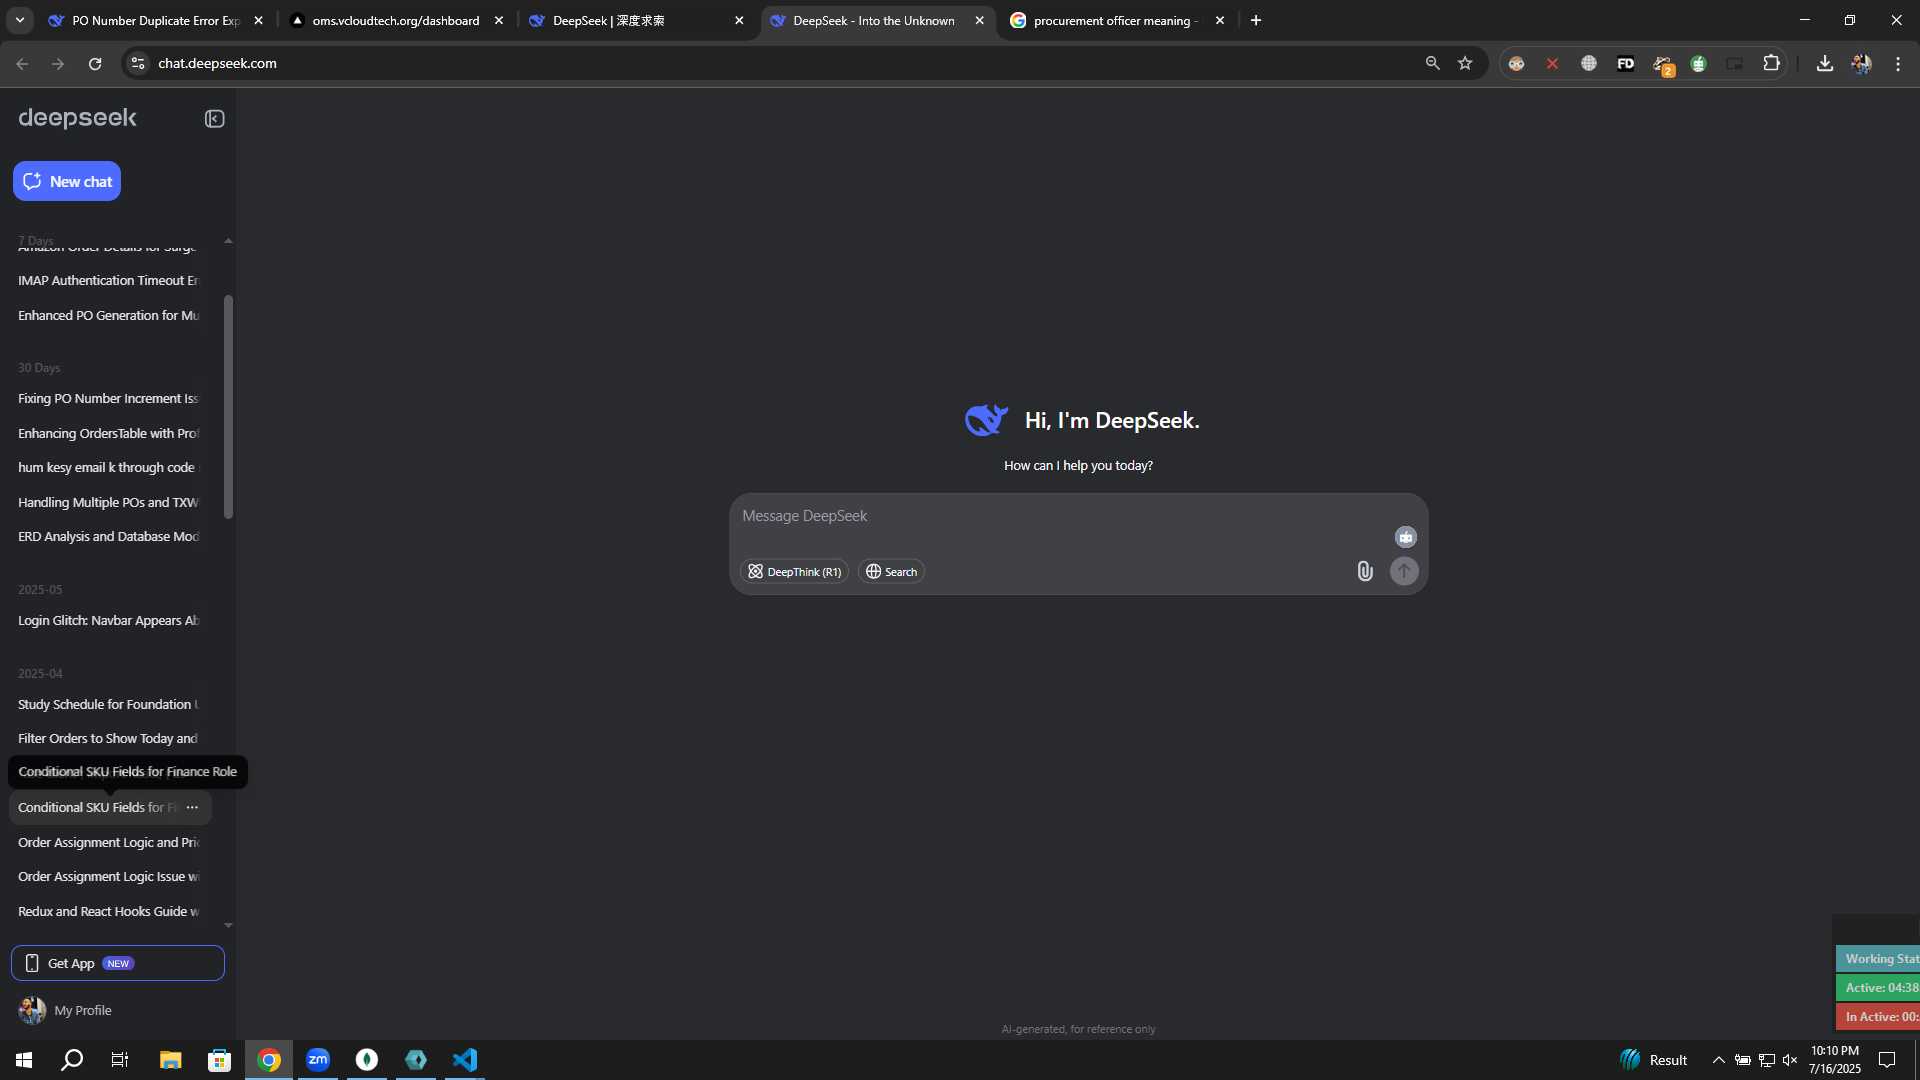The image size is (1920, 1080).
Task: Open ERD Analysis and Database chat
Action: click(108, 536)
